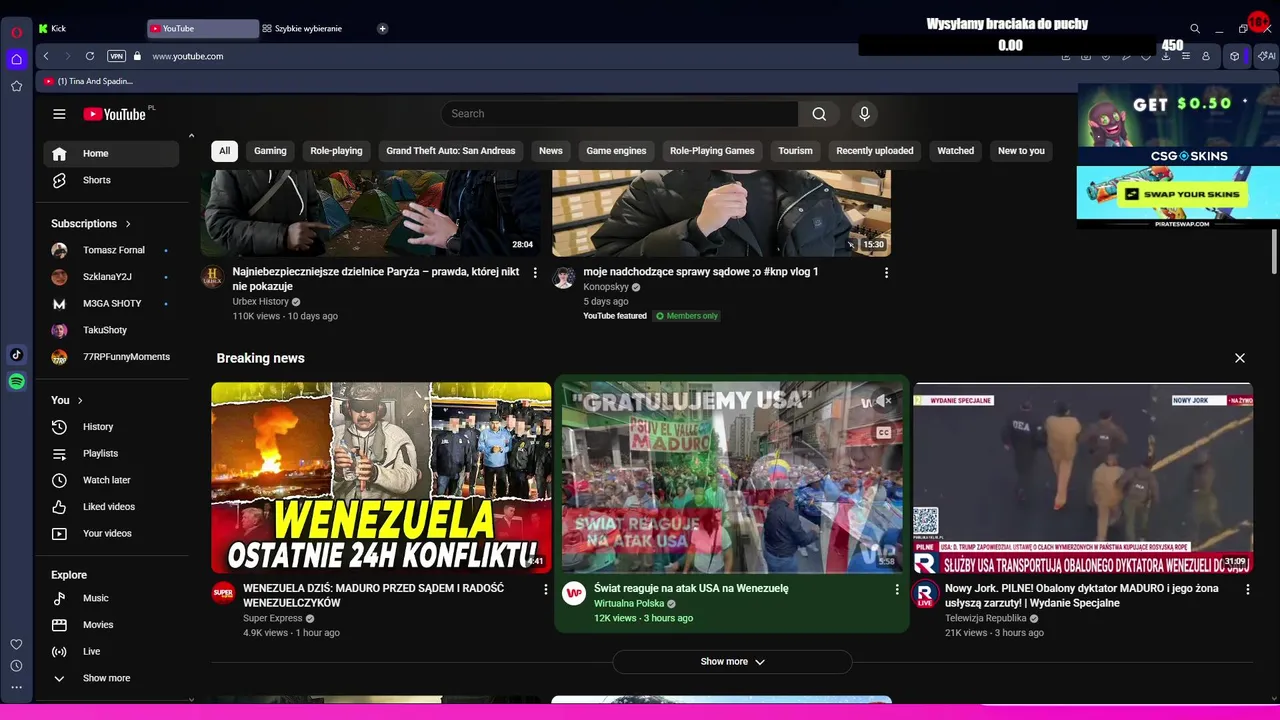1280x720 pixels.
Task: Start voice search with microphone icon
Action: pos(865,114)
